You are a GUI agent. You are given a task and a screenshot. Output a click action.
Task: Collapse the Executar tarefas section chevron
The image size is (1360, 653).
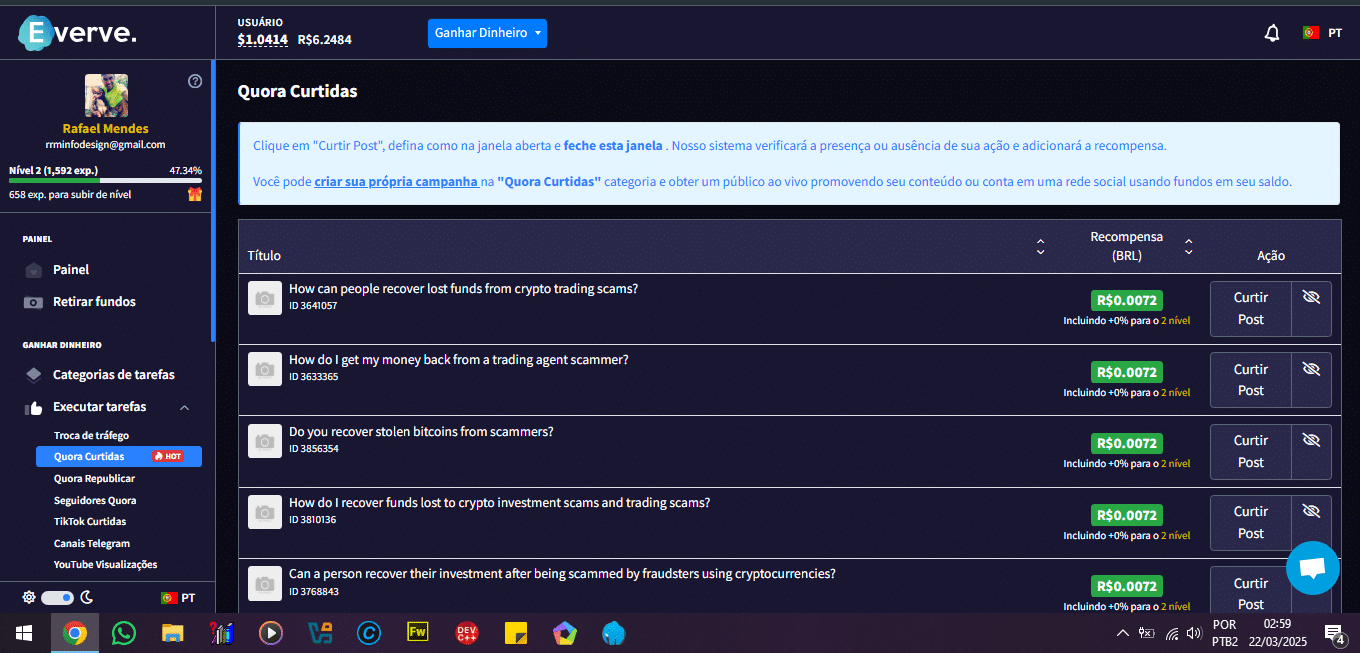[184, 407]
